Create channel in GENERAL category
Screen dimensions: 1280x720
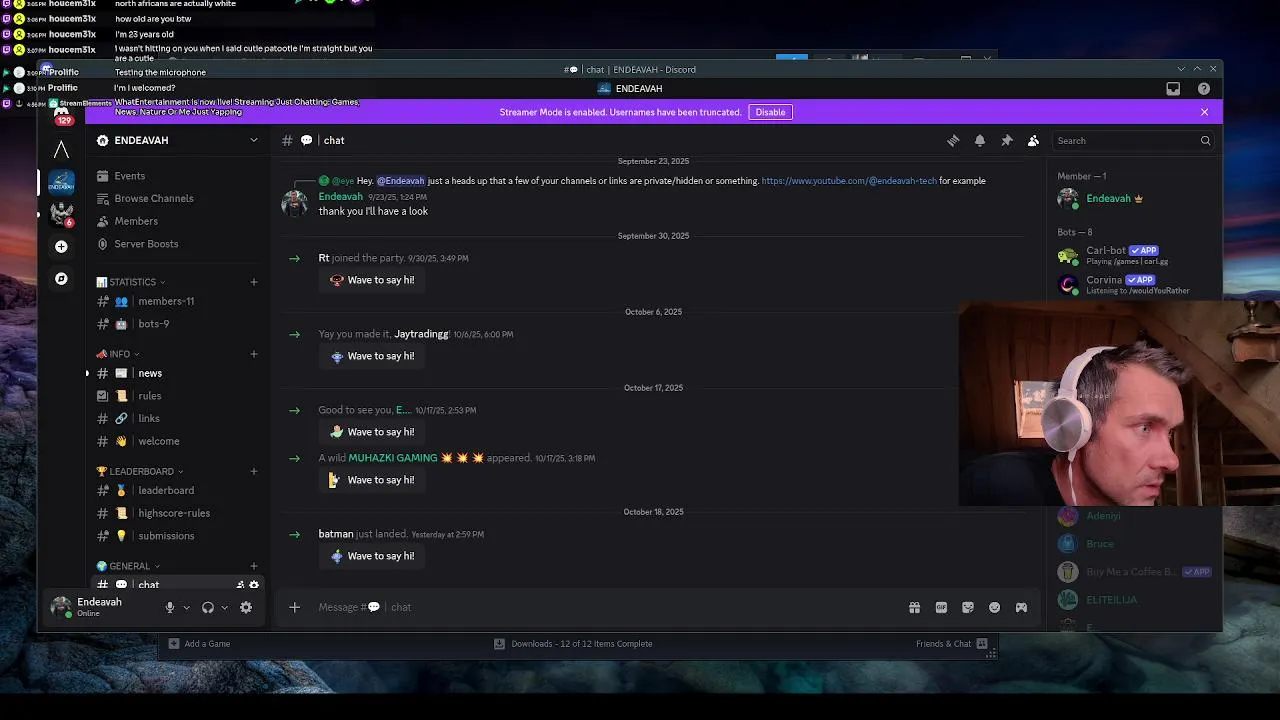[x=254, y=566]
